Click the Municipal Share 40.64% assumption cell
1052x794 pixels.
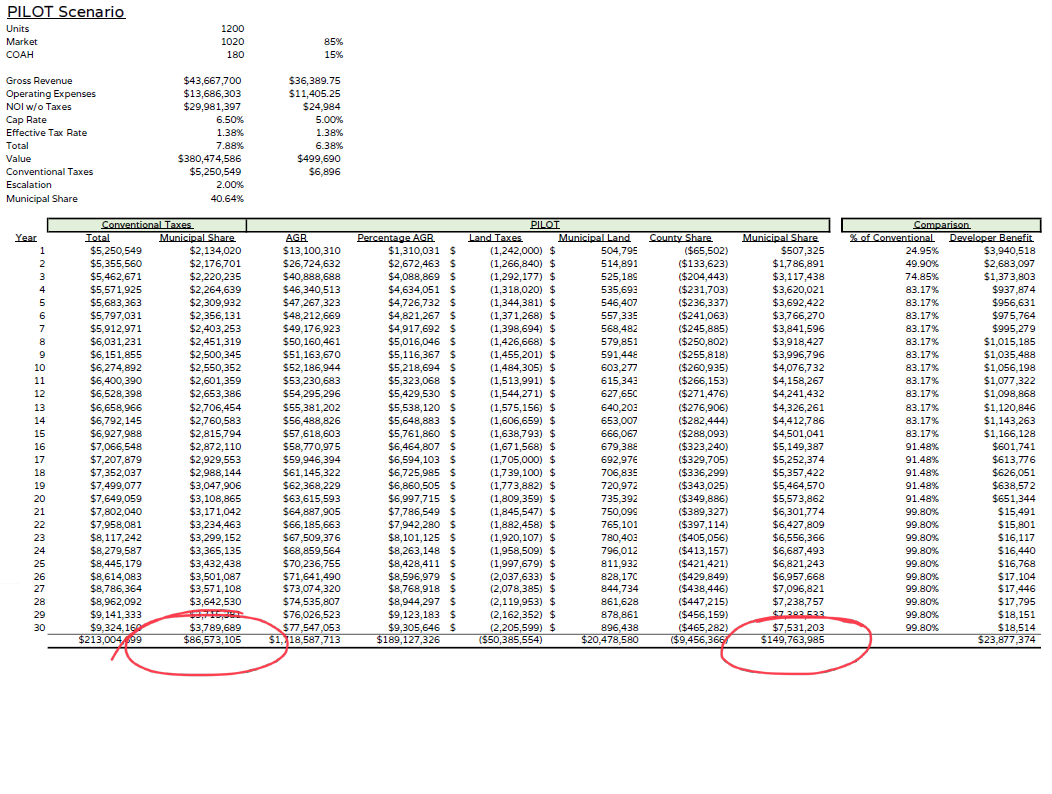[228, 198]
